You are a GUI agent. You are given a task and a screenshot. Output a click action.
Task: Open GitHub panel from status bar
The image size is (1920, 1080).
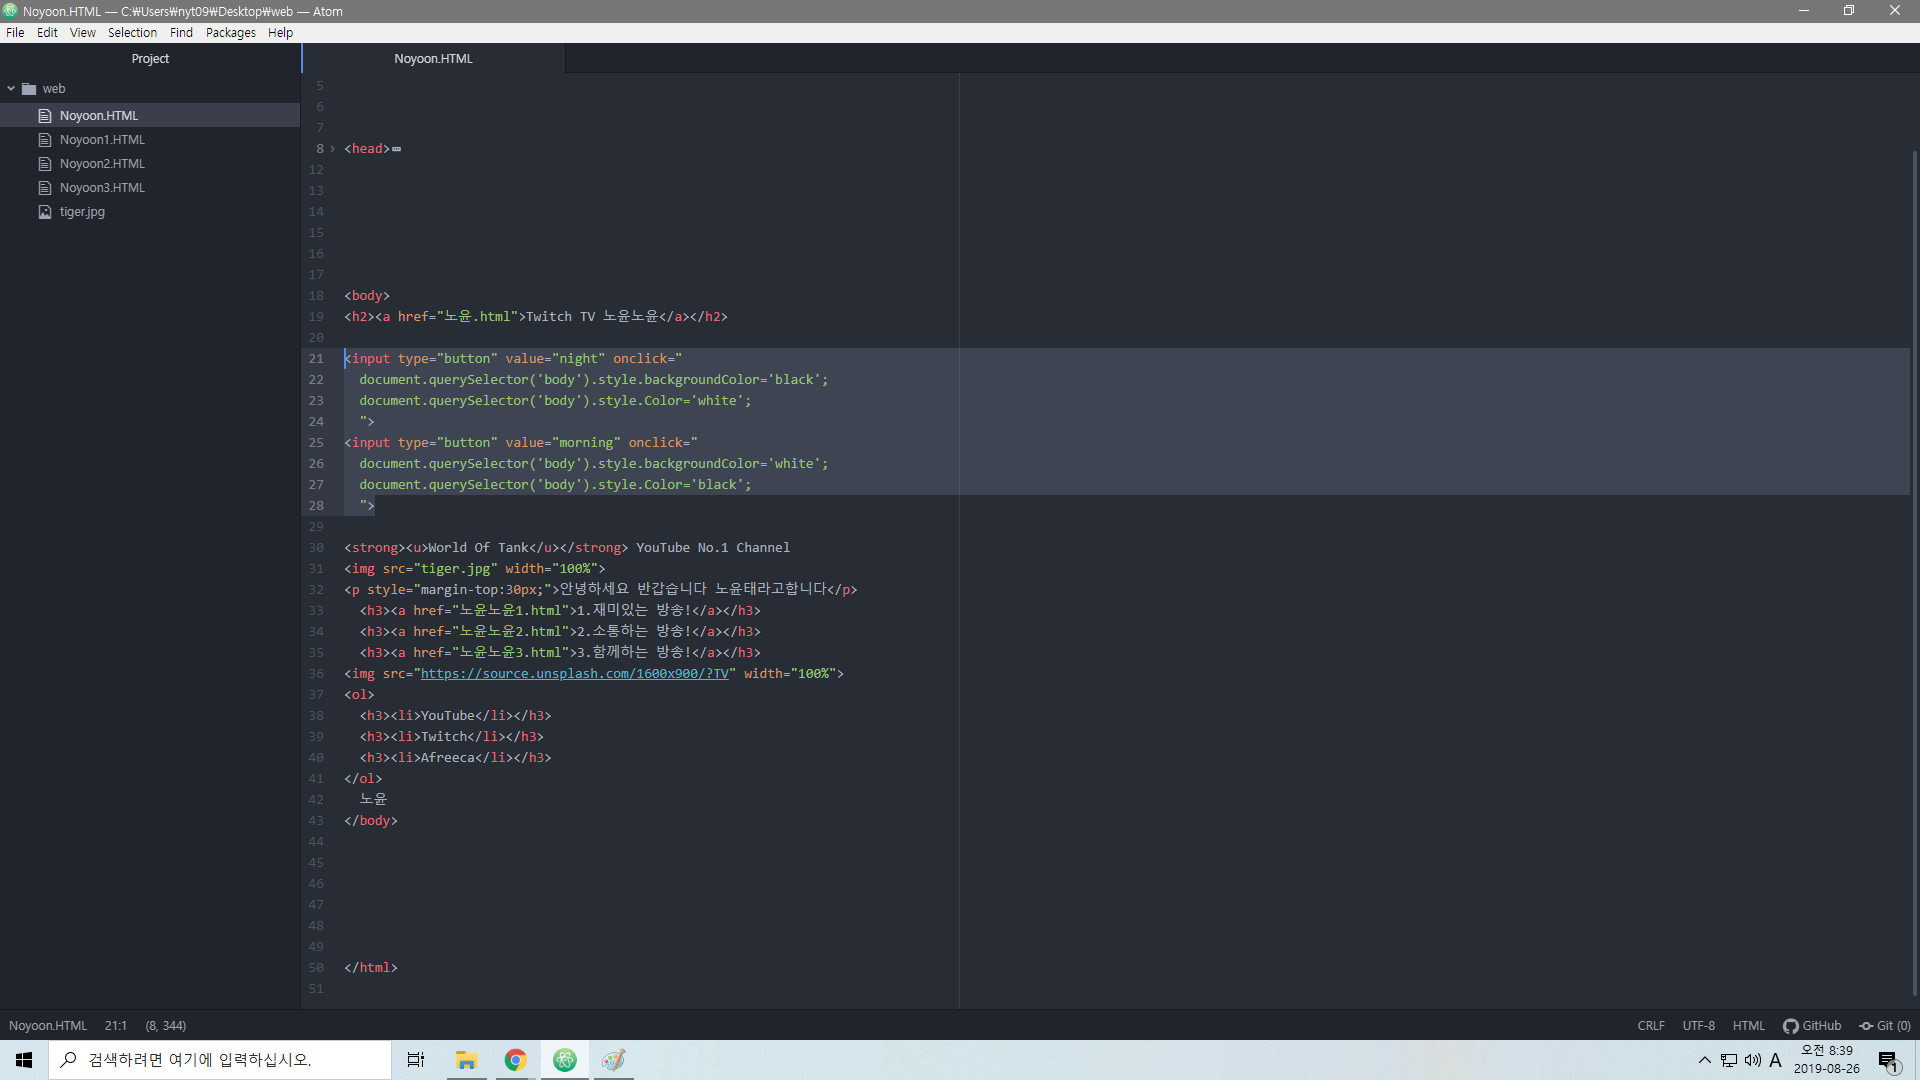tap(1812, 1026)
